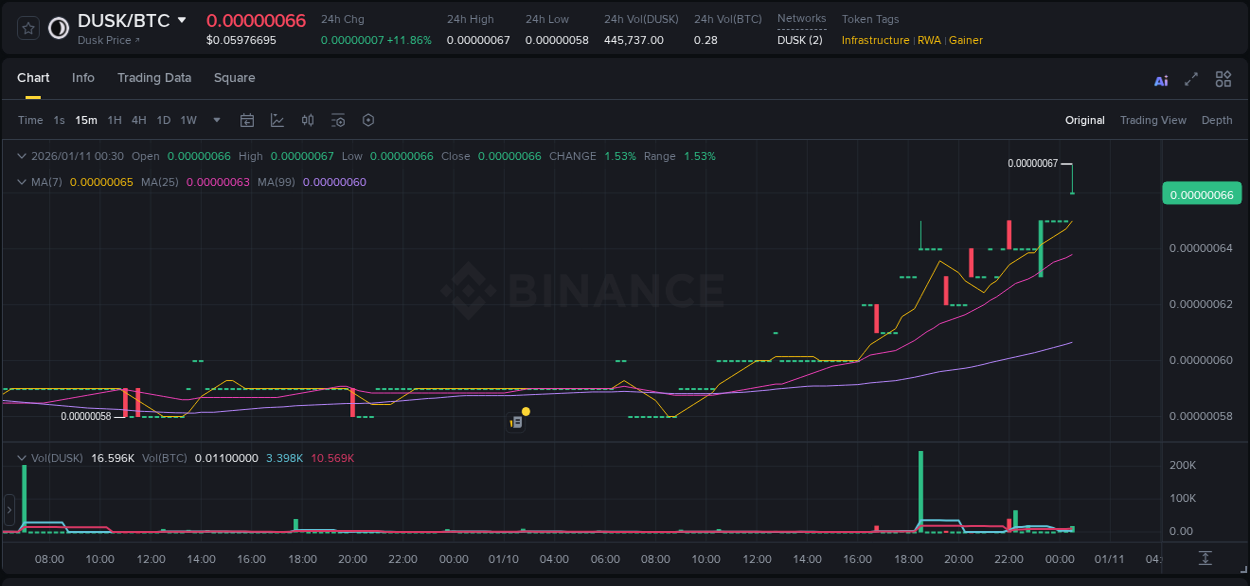Click the RWA token tag link
This screenshot has width=1250, height=586.
point(929,40)
